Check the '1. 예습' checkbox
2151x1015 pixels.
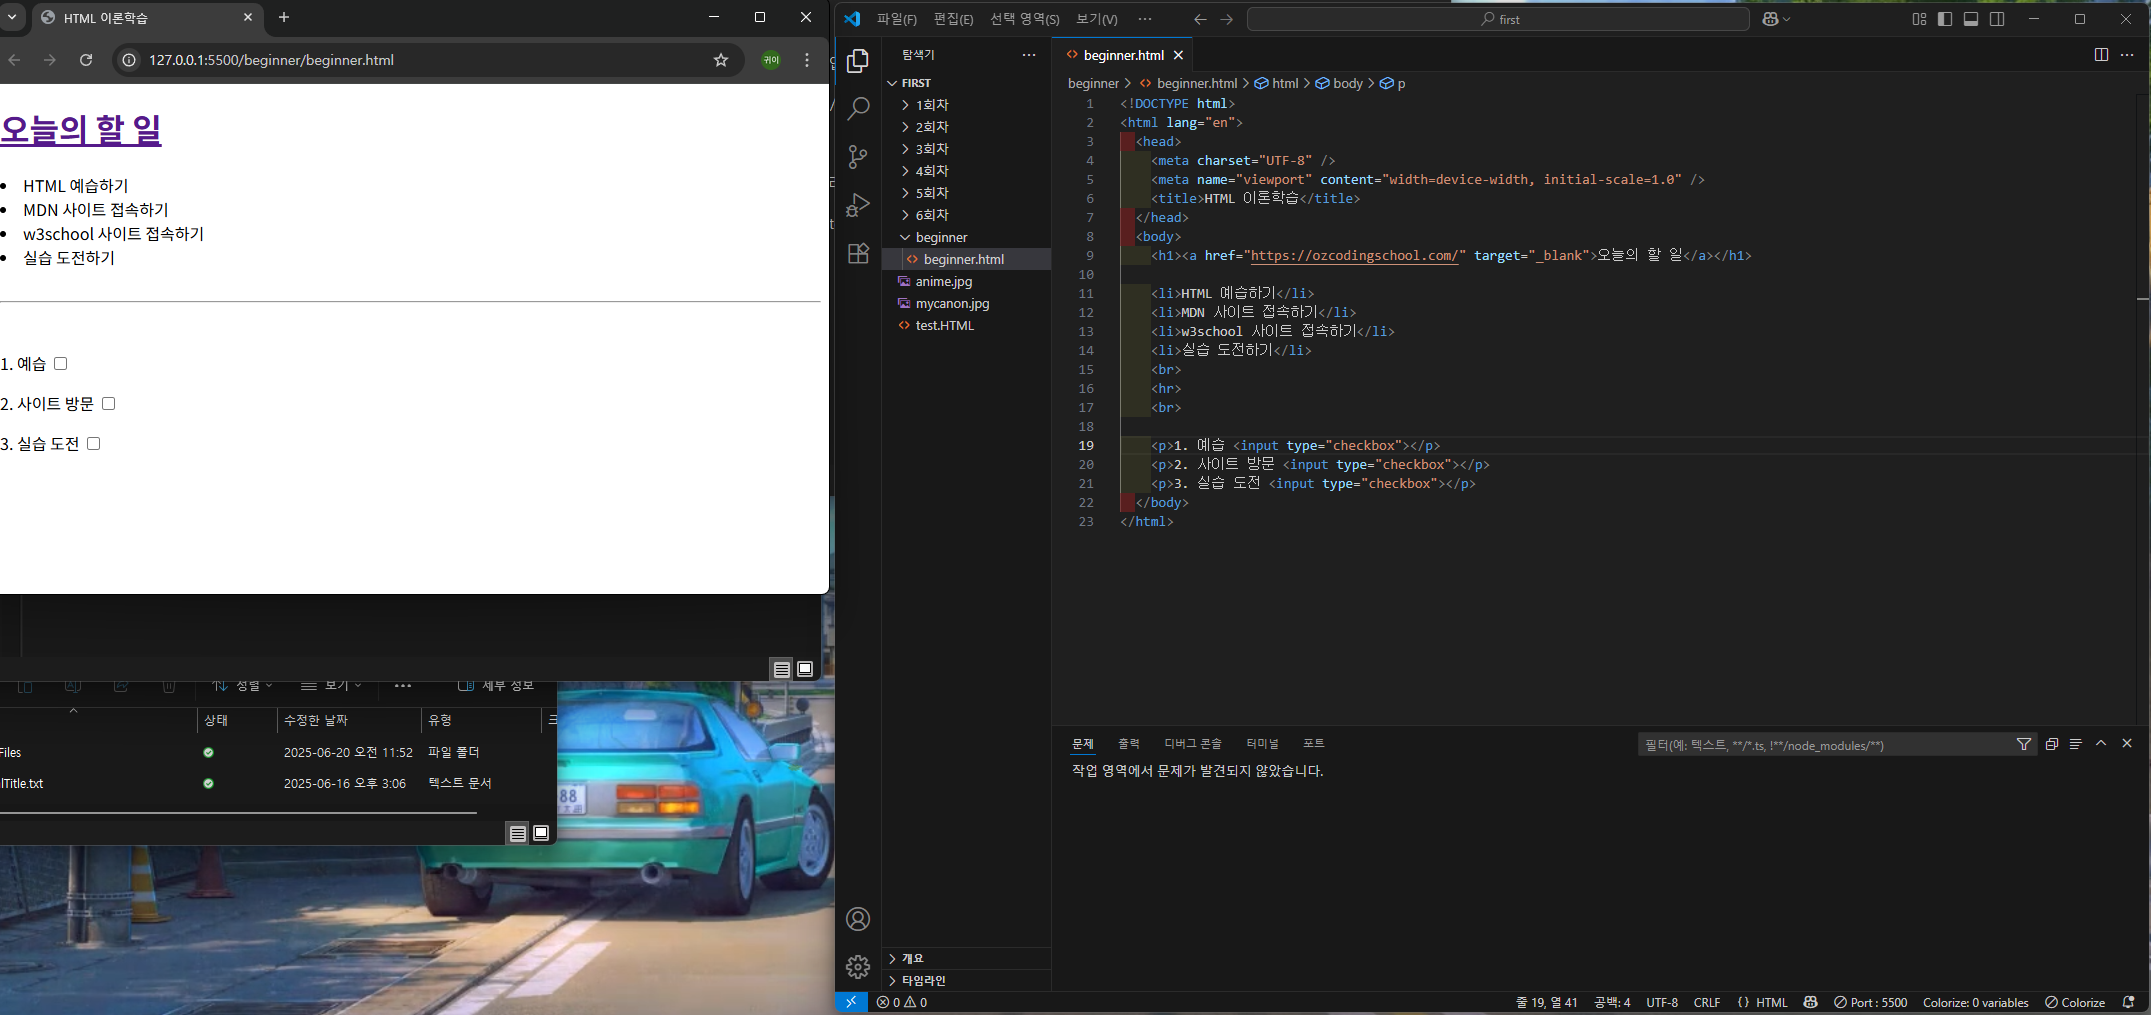coord(61,364)
